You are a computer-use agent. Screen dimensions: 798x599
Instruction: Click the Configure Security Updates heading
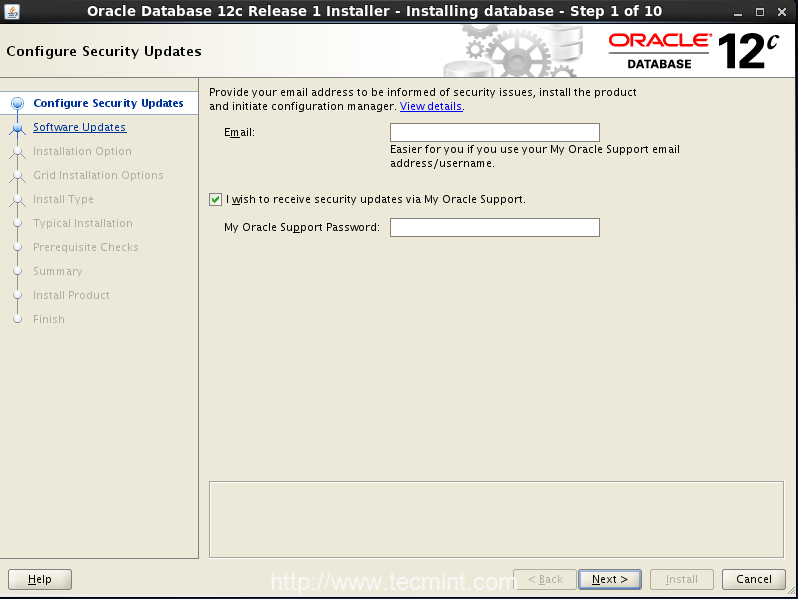[104, 51]
